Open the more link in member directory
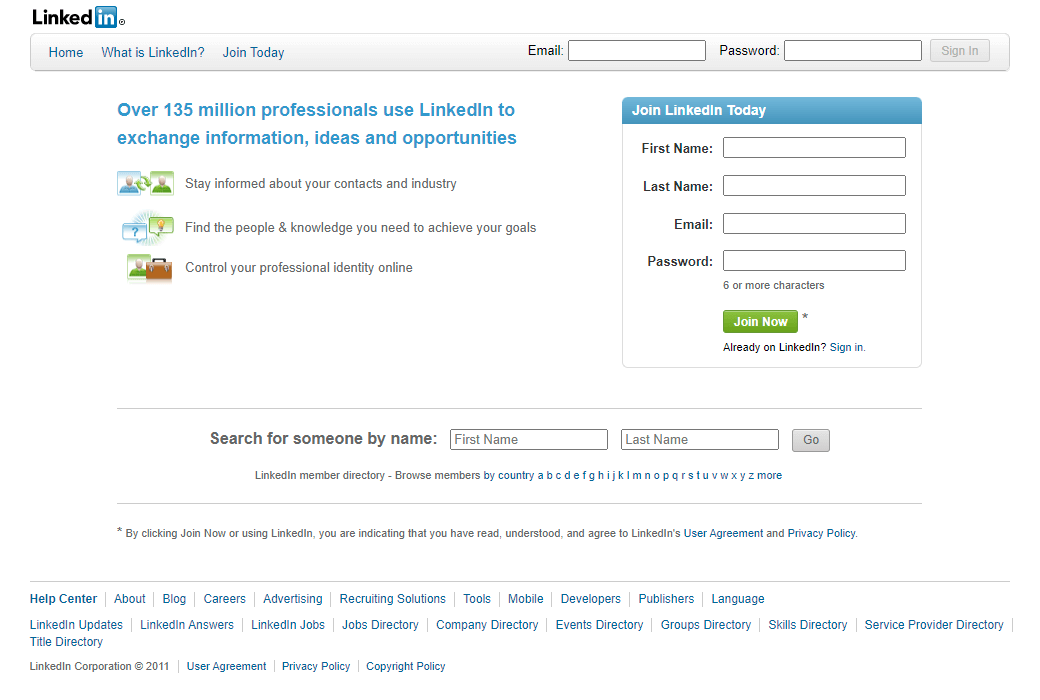The height and width of the screenshot is (700, 1040). pyautogui.click(x=769, y=475)
